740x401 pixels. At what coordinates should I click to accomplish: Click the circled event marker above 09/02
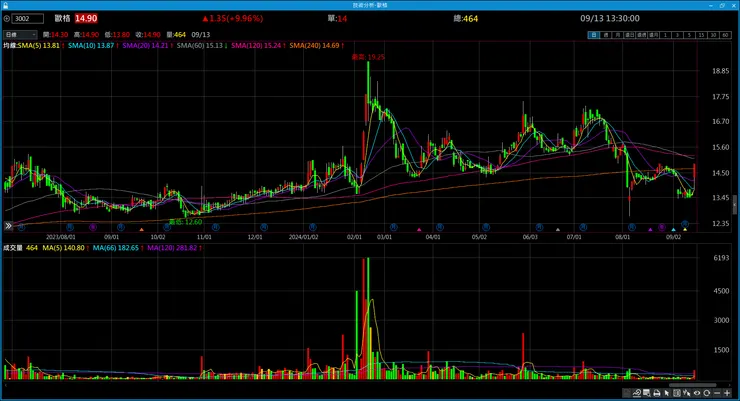tap(685, 224)
